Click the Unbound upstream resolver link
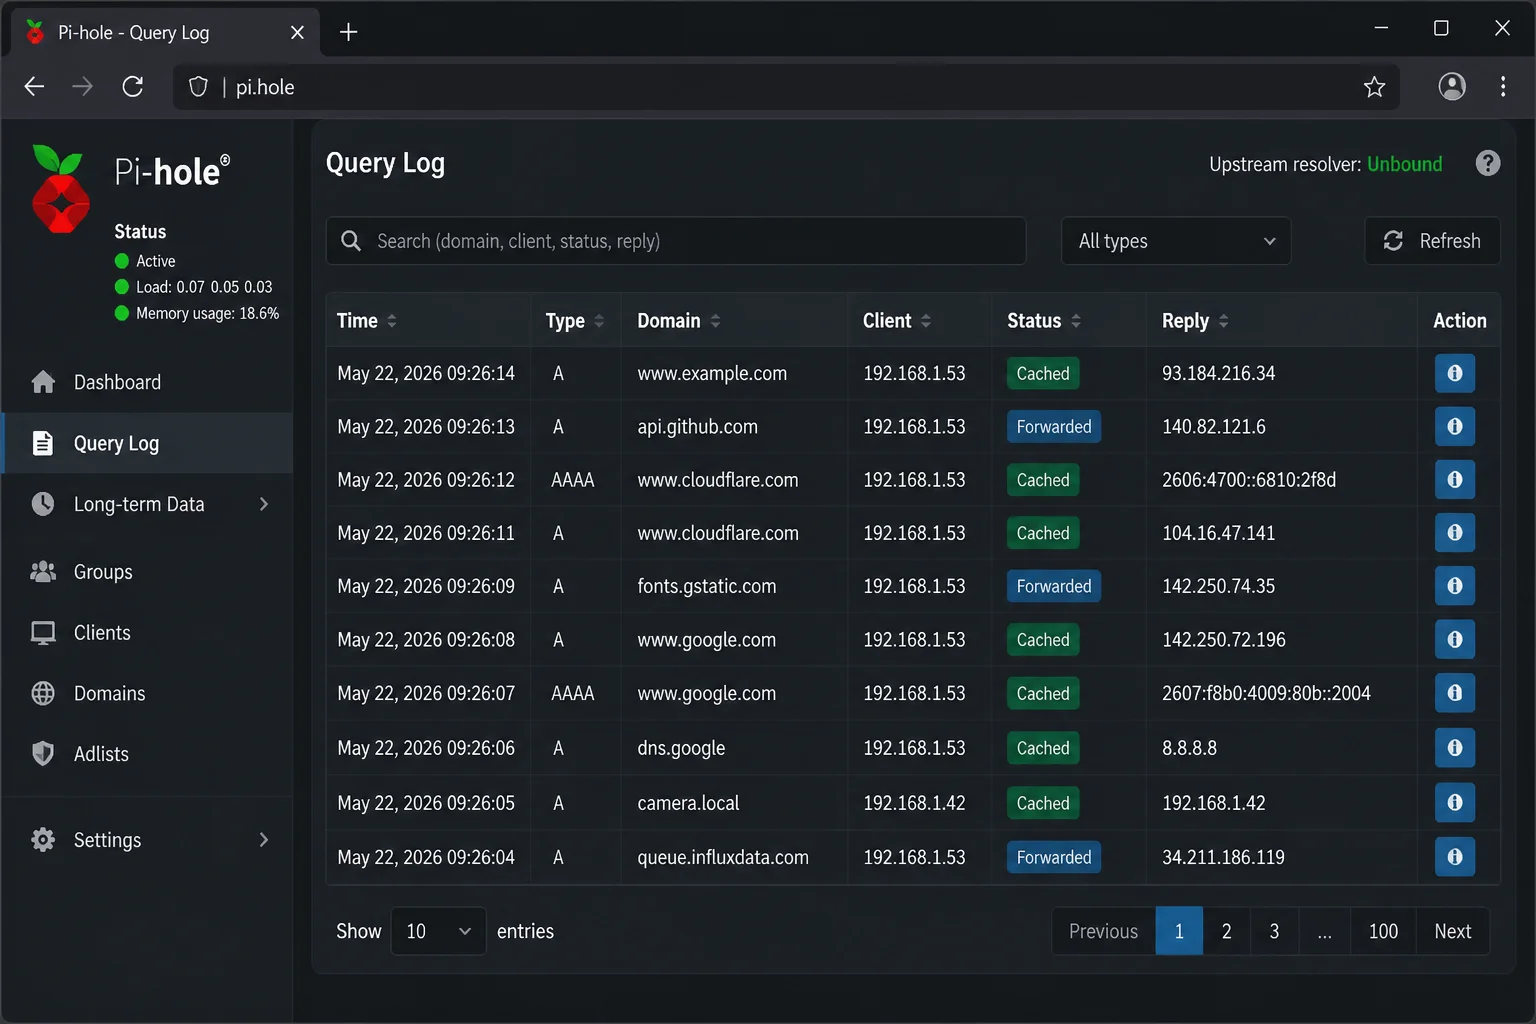Image resolution: width=1536 pixels, height=1024 pixels. tap(1404, 164)
